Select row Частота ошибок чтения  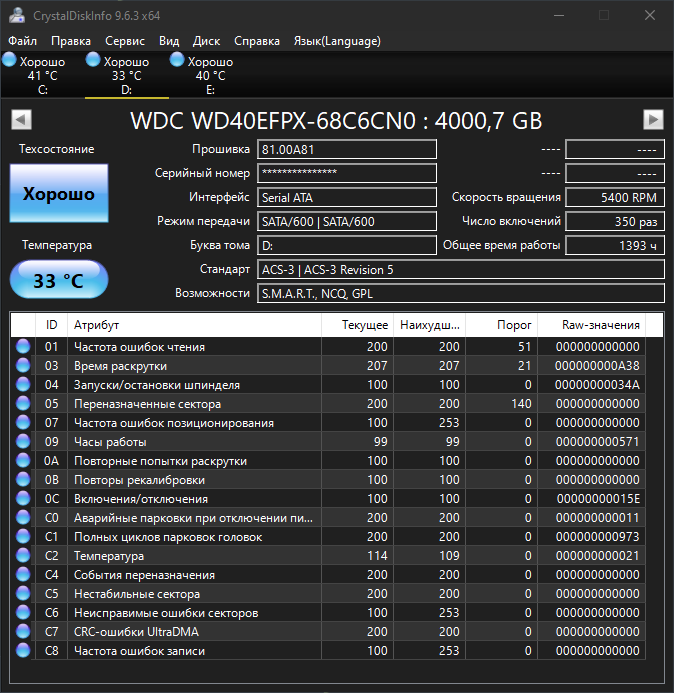coord(328,346)
